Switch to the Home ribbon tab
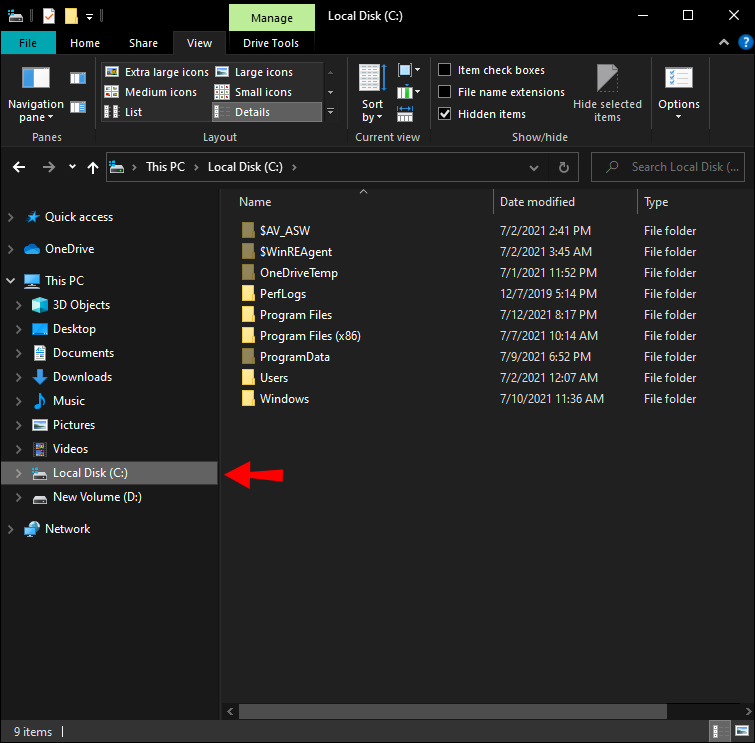Image resolution: width=755 pixels, height=743 pixels. (x=85, y=43)
